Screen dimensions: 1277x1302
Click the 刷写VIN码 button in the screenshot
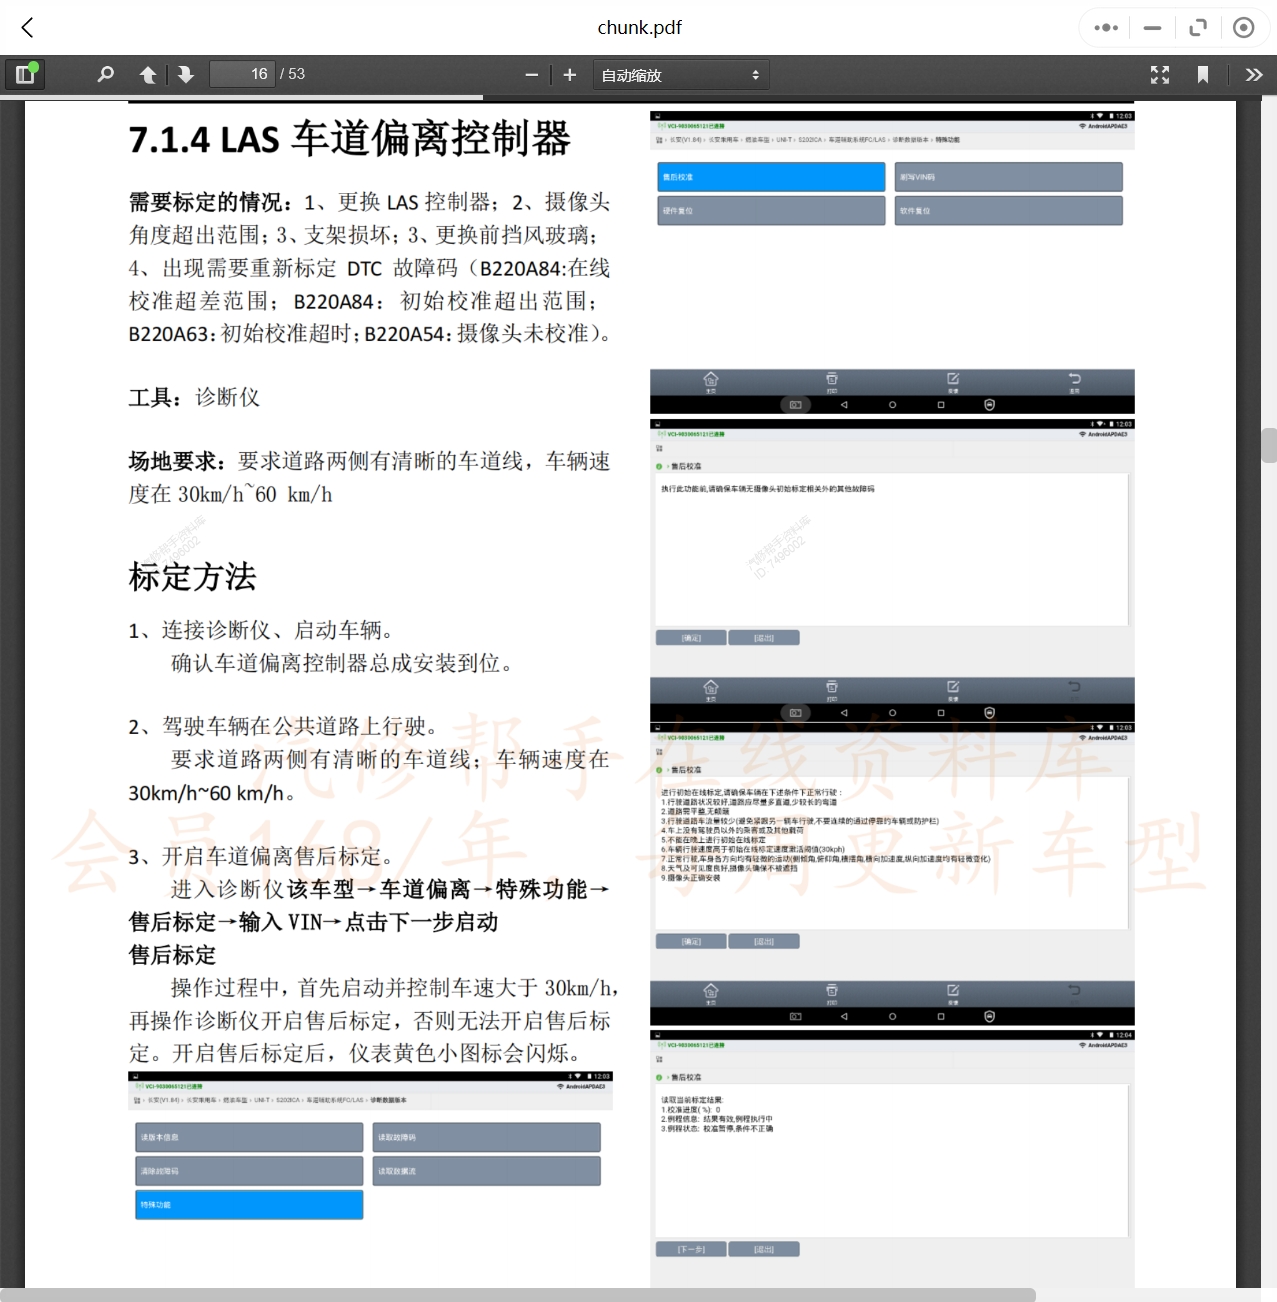1008,176
